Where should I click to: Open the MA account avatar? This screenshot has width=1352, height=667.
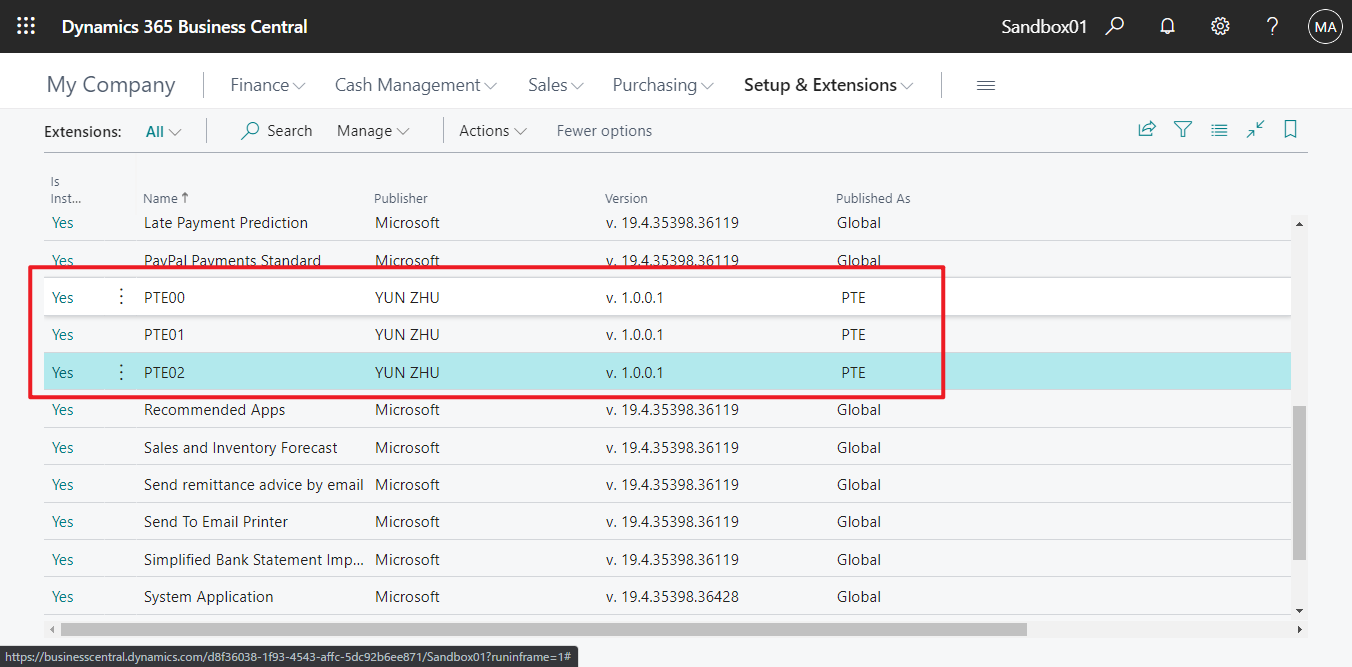coord(1325,26)
